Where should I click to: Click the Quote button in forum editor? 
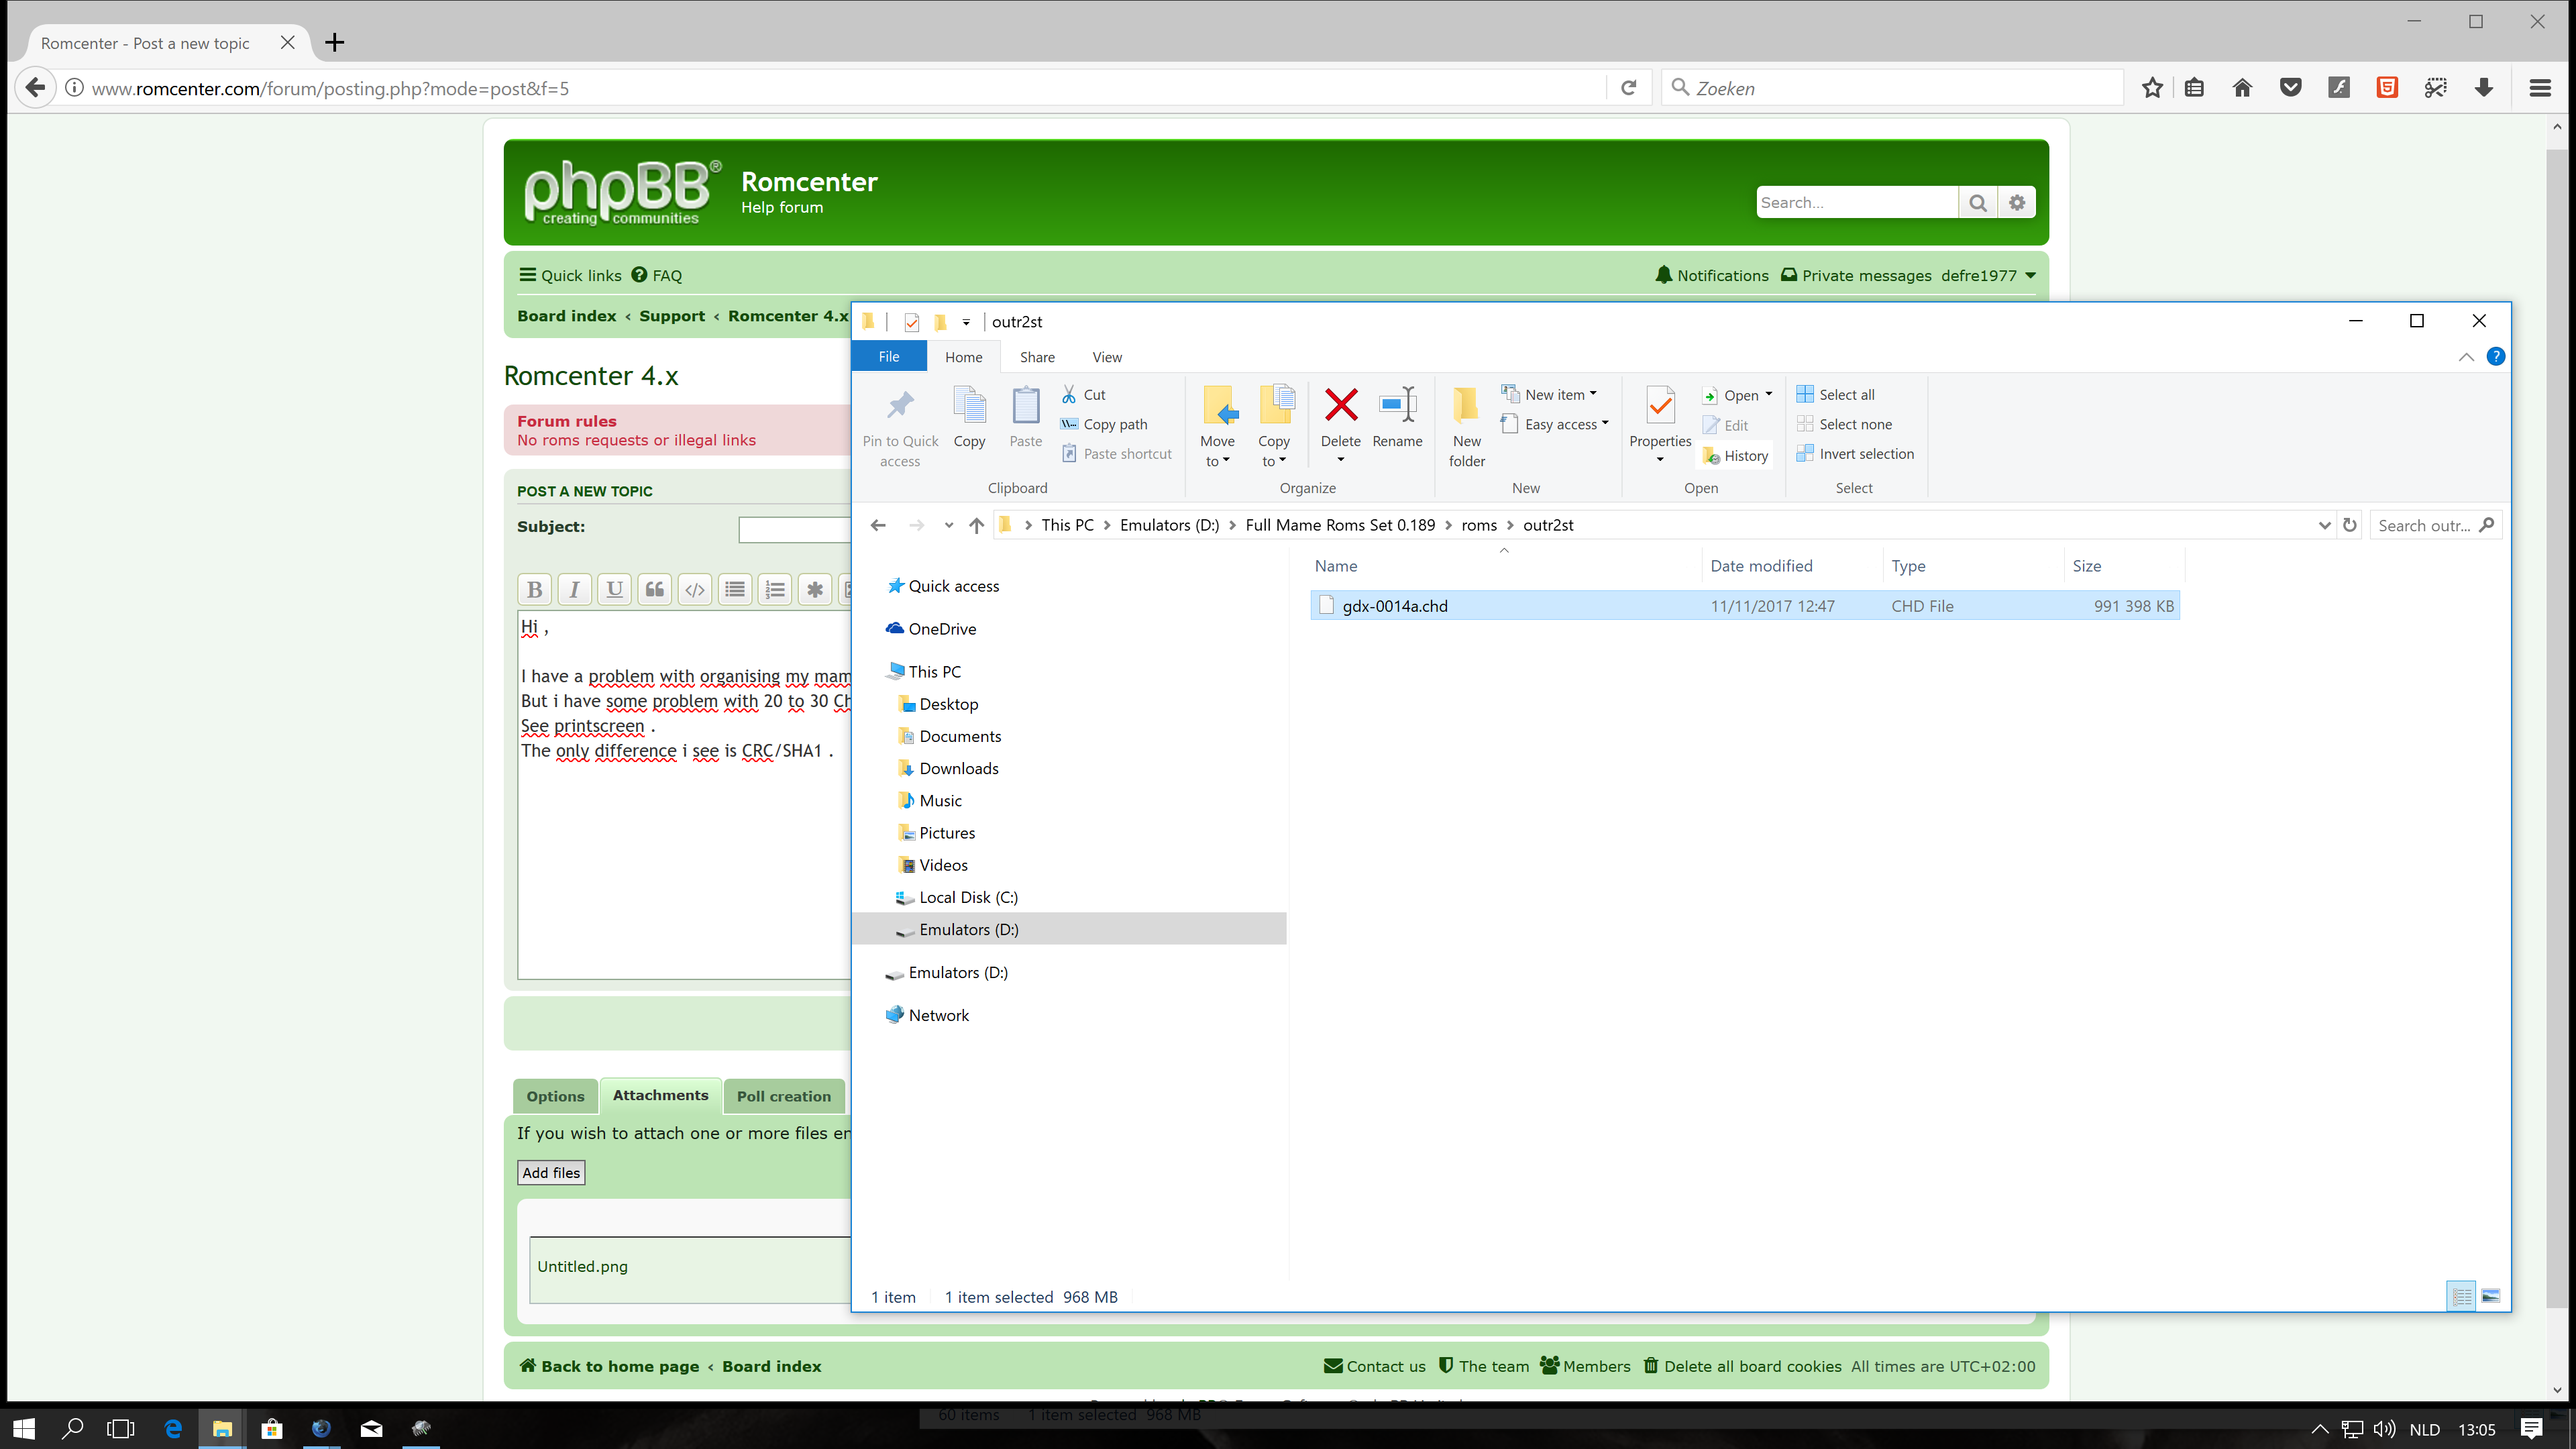[655, 590]
